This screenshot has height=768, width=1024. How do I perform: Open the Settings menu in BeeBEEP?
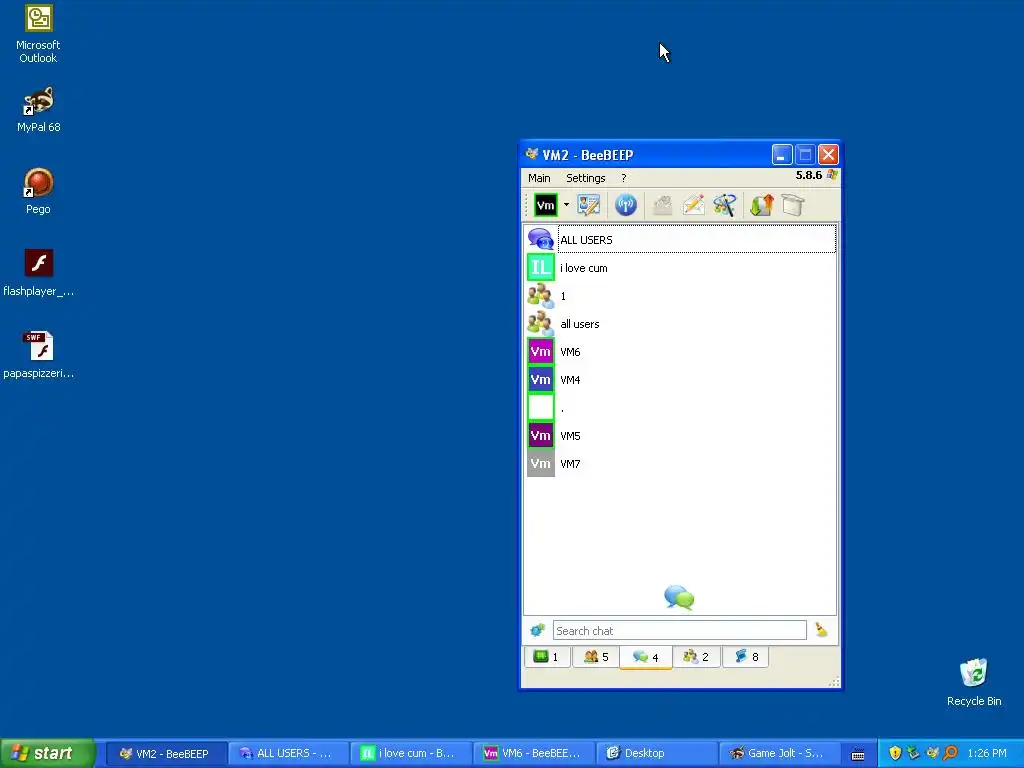586,178
